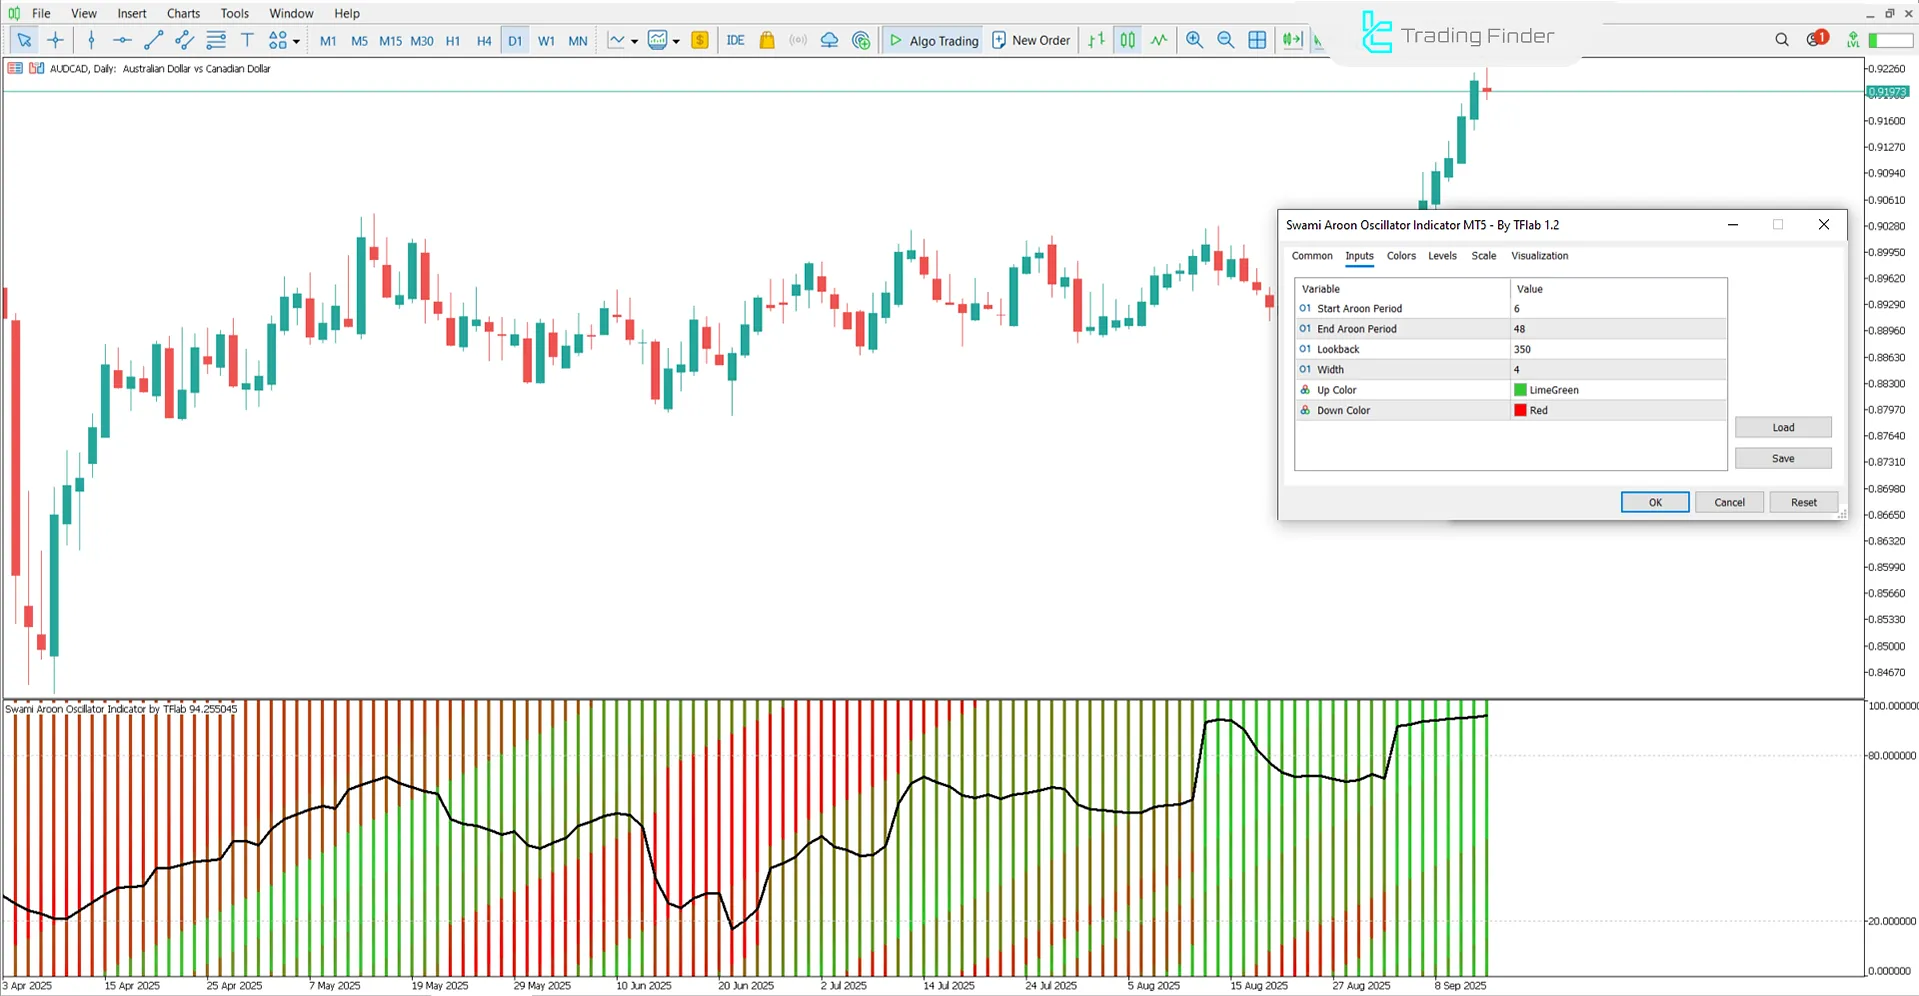Open the Tile Windows icon
The image size is (1919, 996).
[1257, 40]
